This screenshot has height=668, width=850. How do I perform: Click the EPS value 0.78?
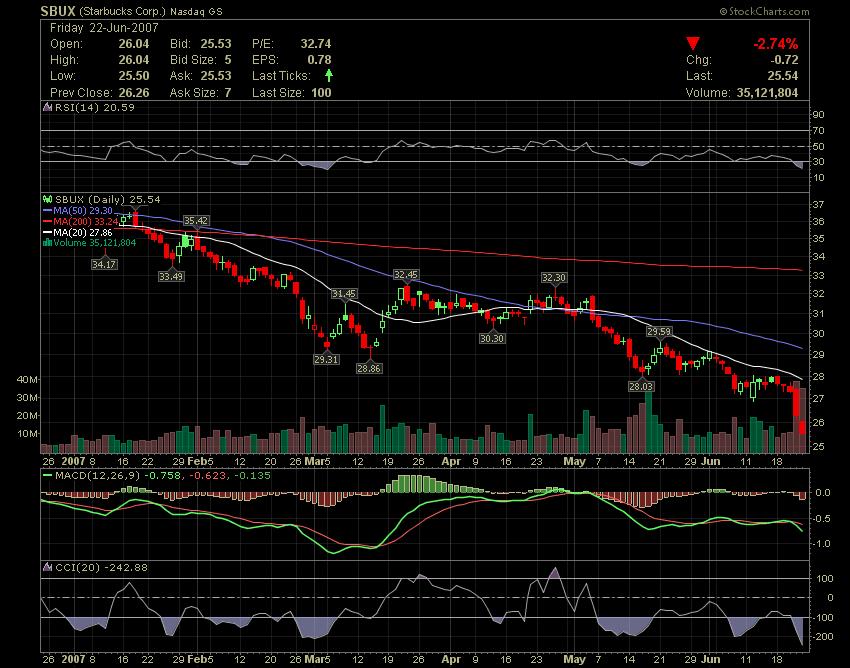click(319, 60)
